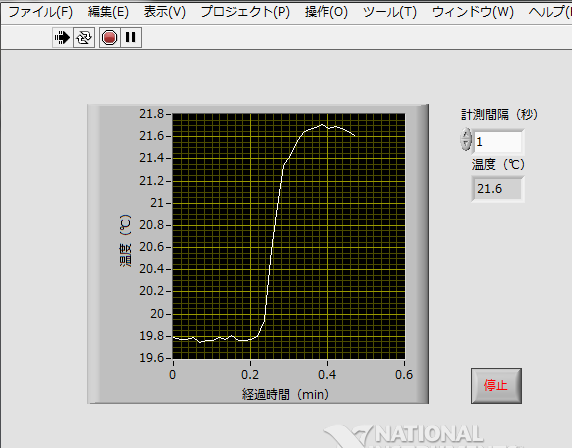Open the プロジェクト(P) menu

[245, 12]
